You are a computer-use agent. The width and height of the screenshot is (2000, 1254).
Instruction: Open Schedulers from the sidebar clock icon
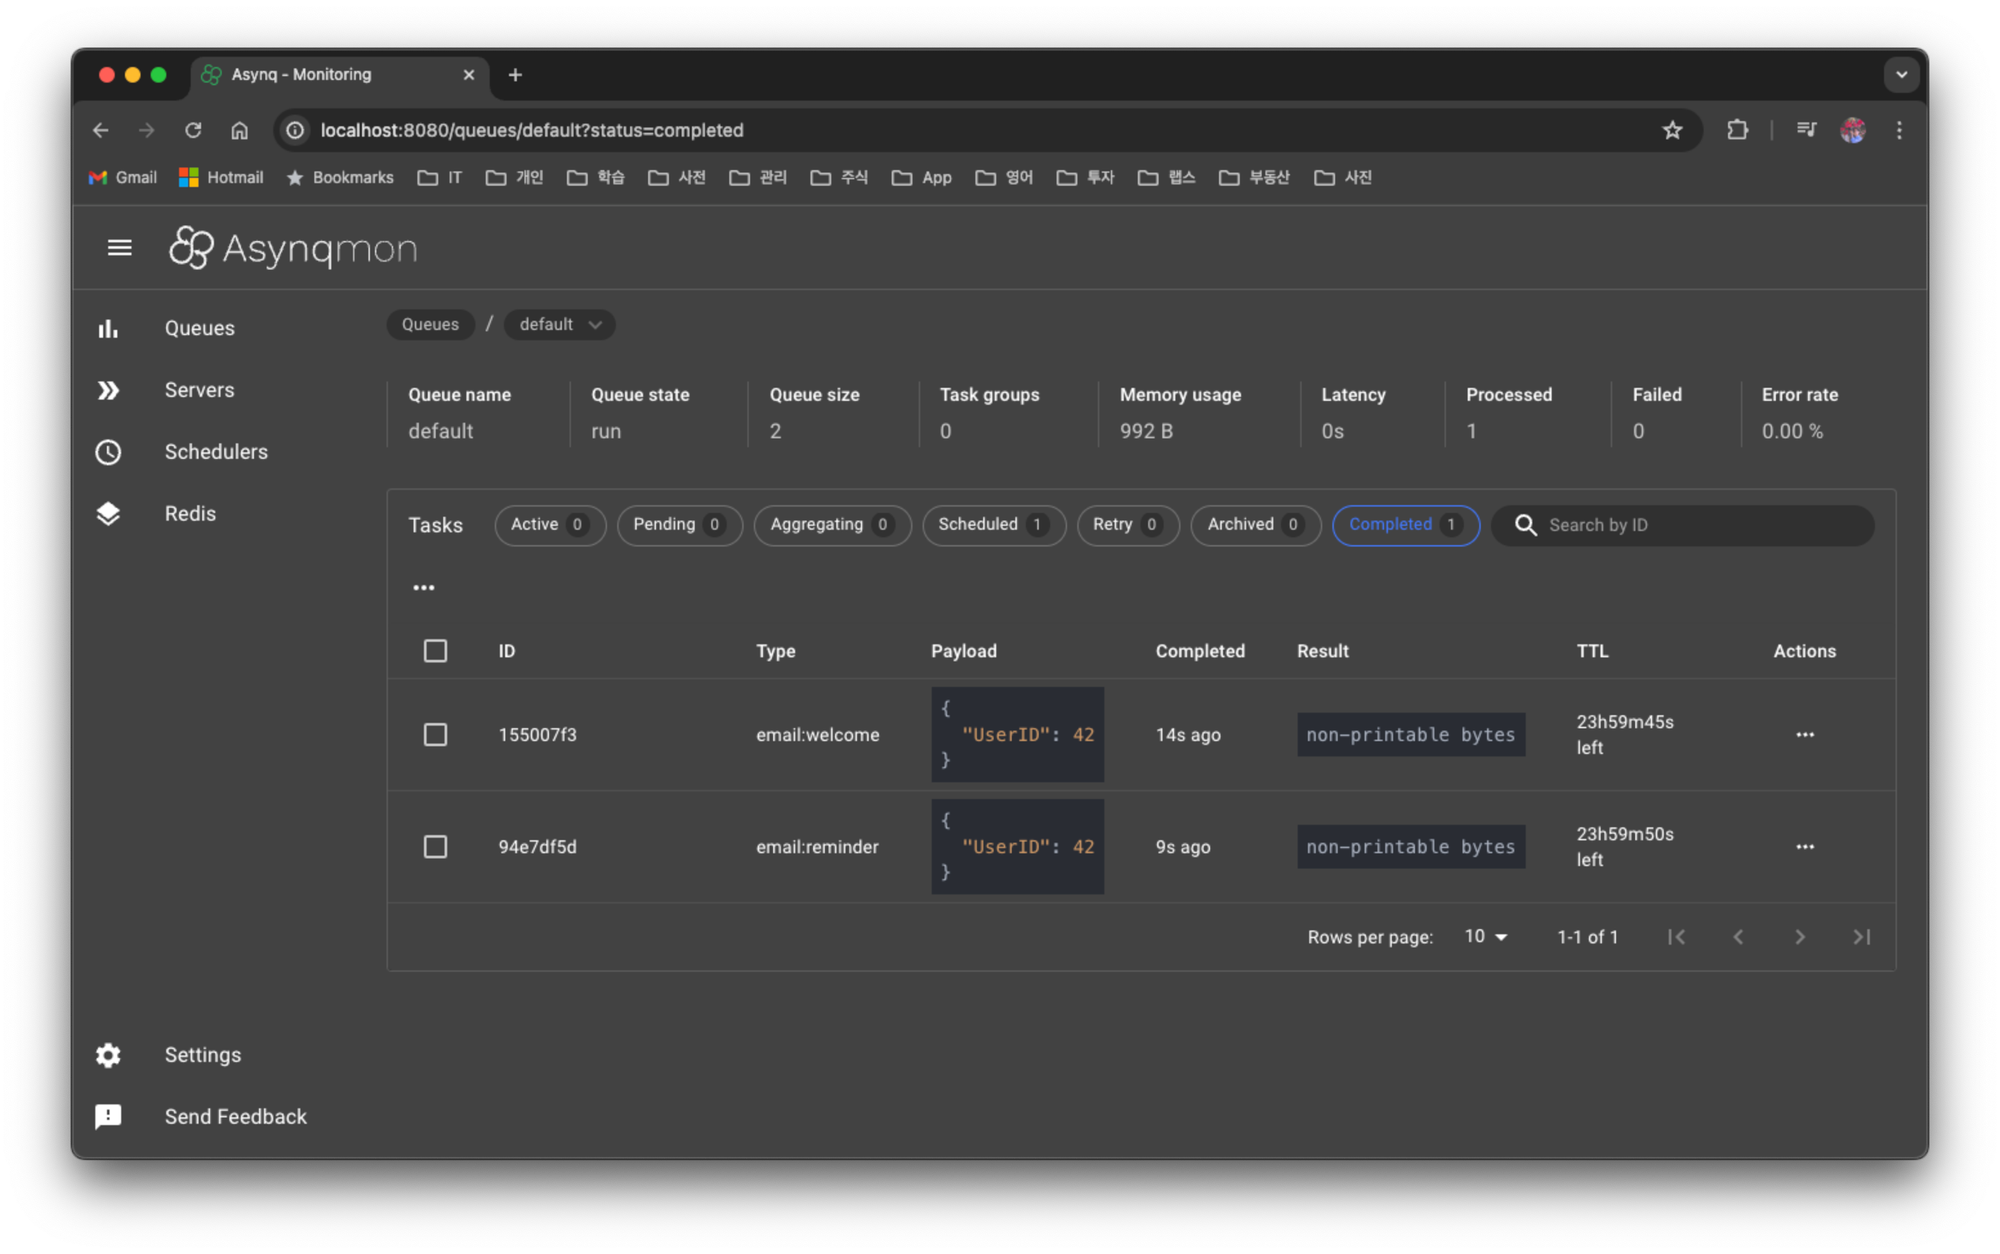click(x=108, y=452)
